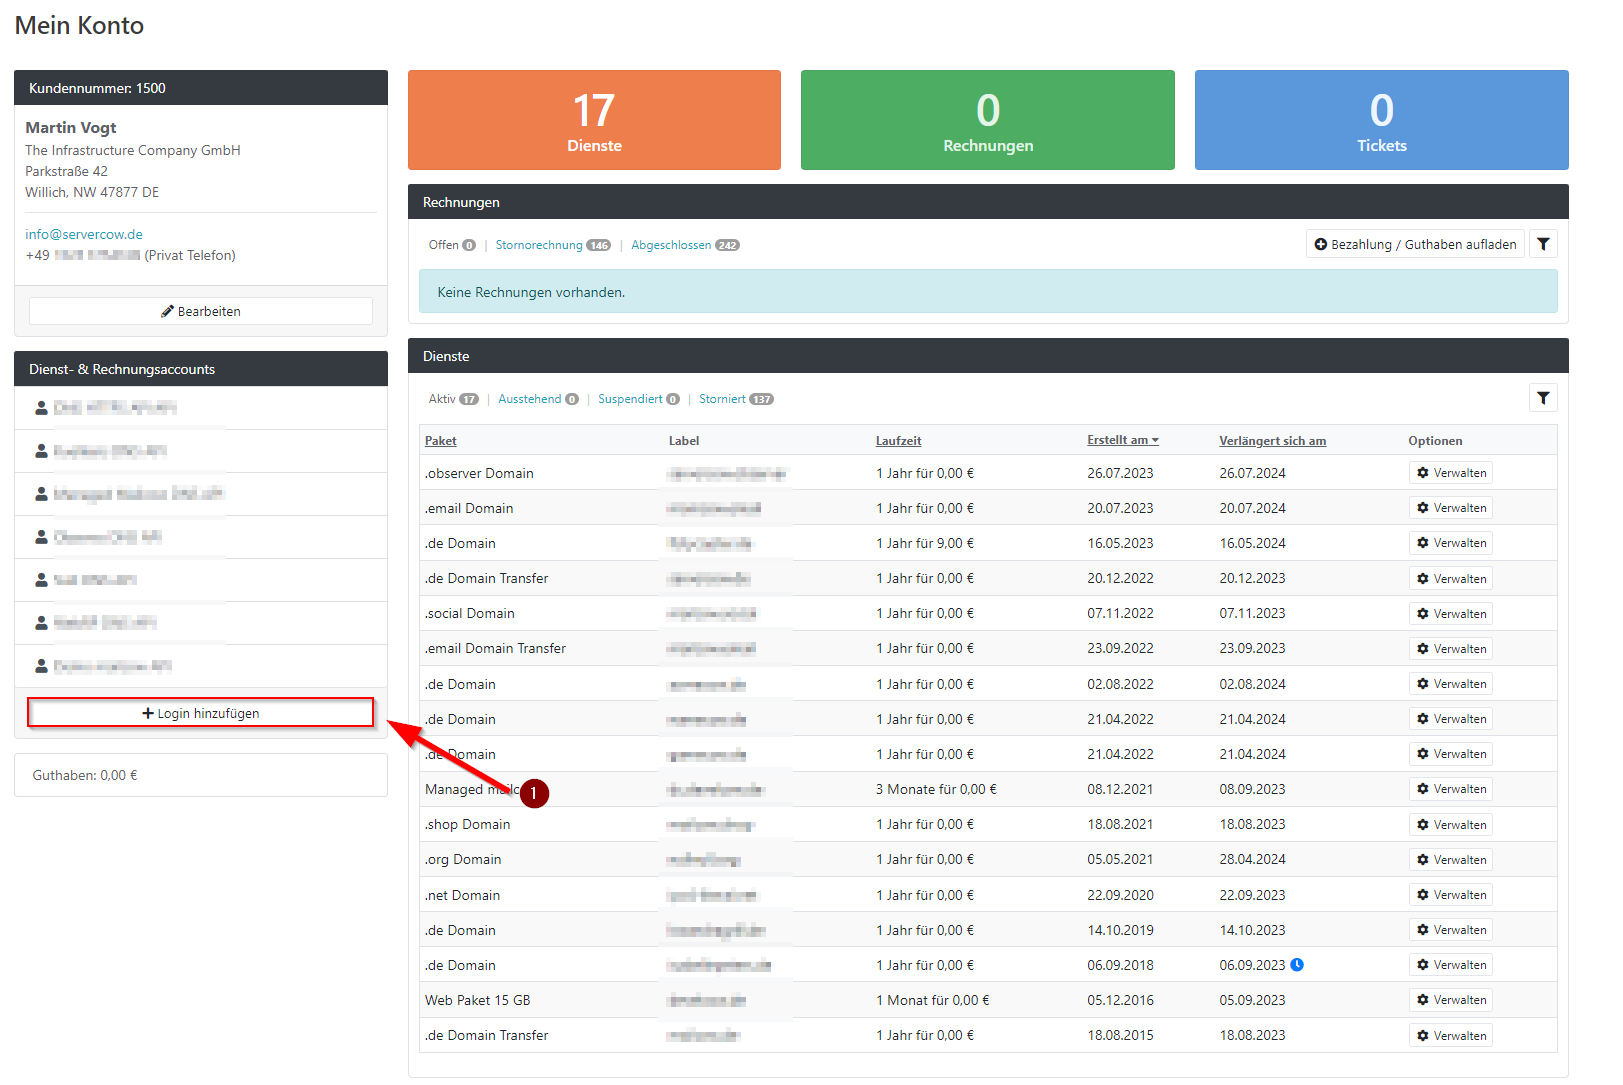This screenshot has width=1623, height=1085.
Task: Click the Label column header
Action: [x=684, y=441]
